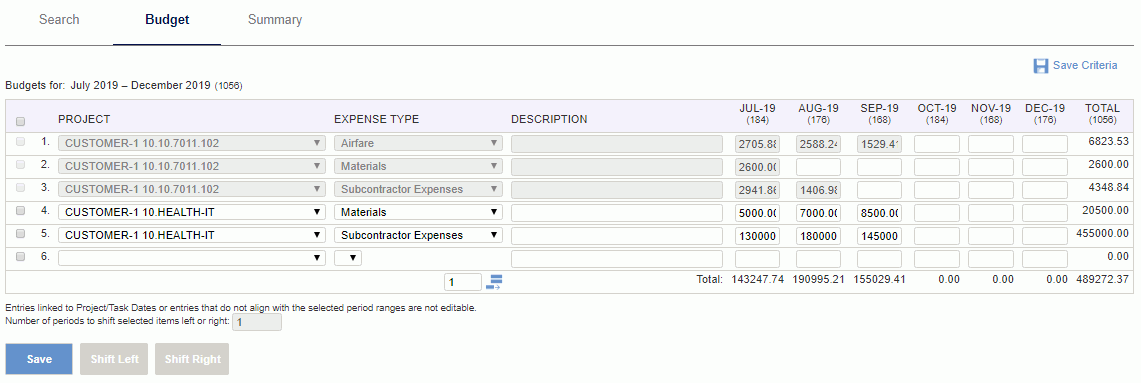Click row 4 description text field
This screenshot has height=383, width=1141.
[x=617, y=212]
